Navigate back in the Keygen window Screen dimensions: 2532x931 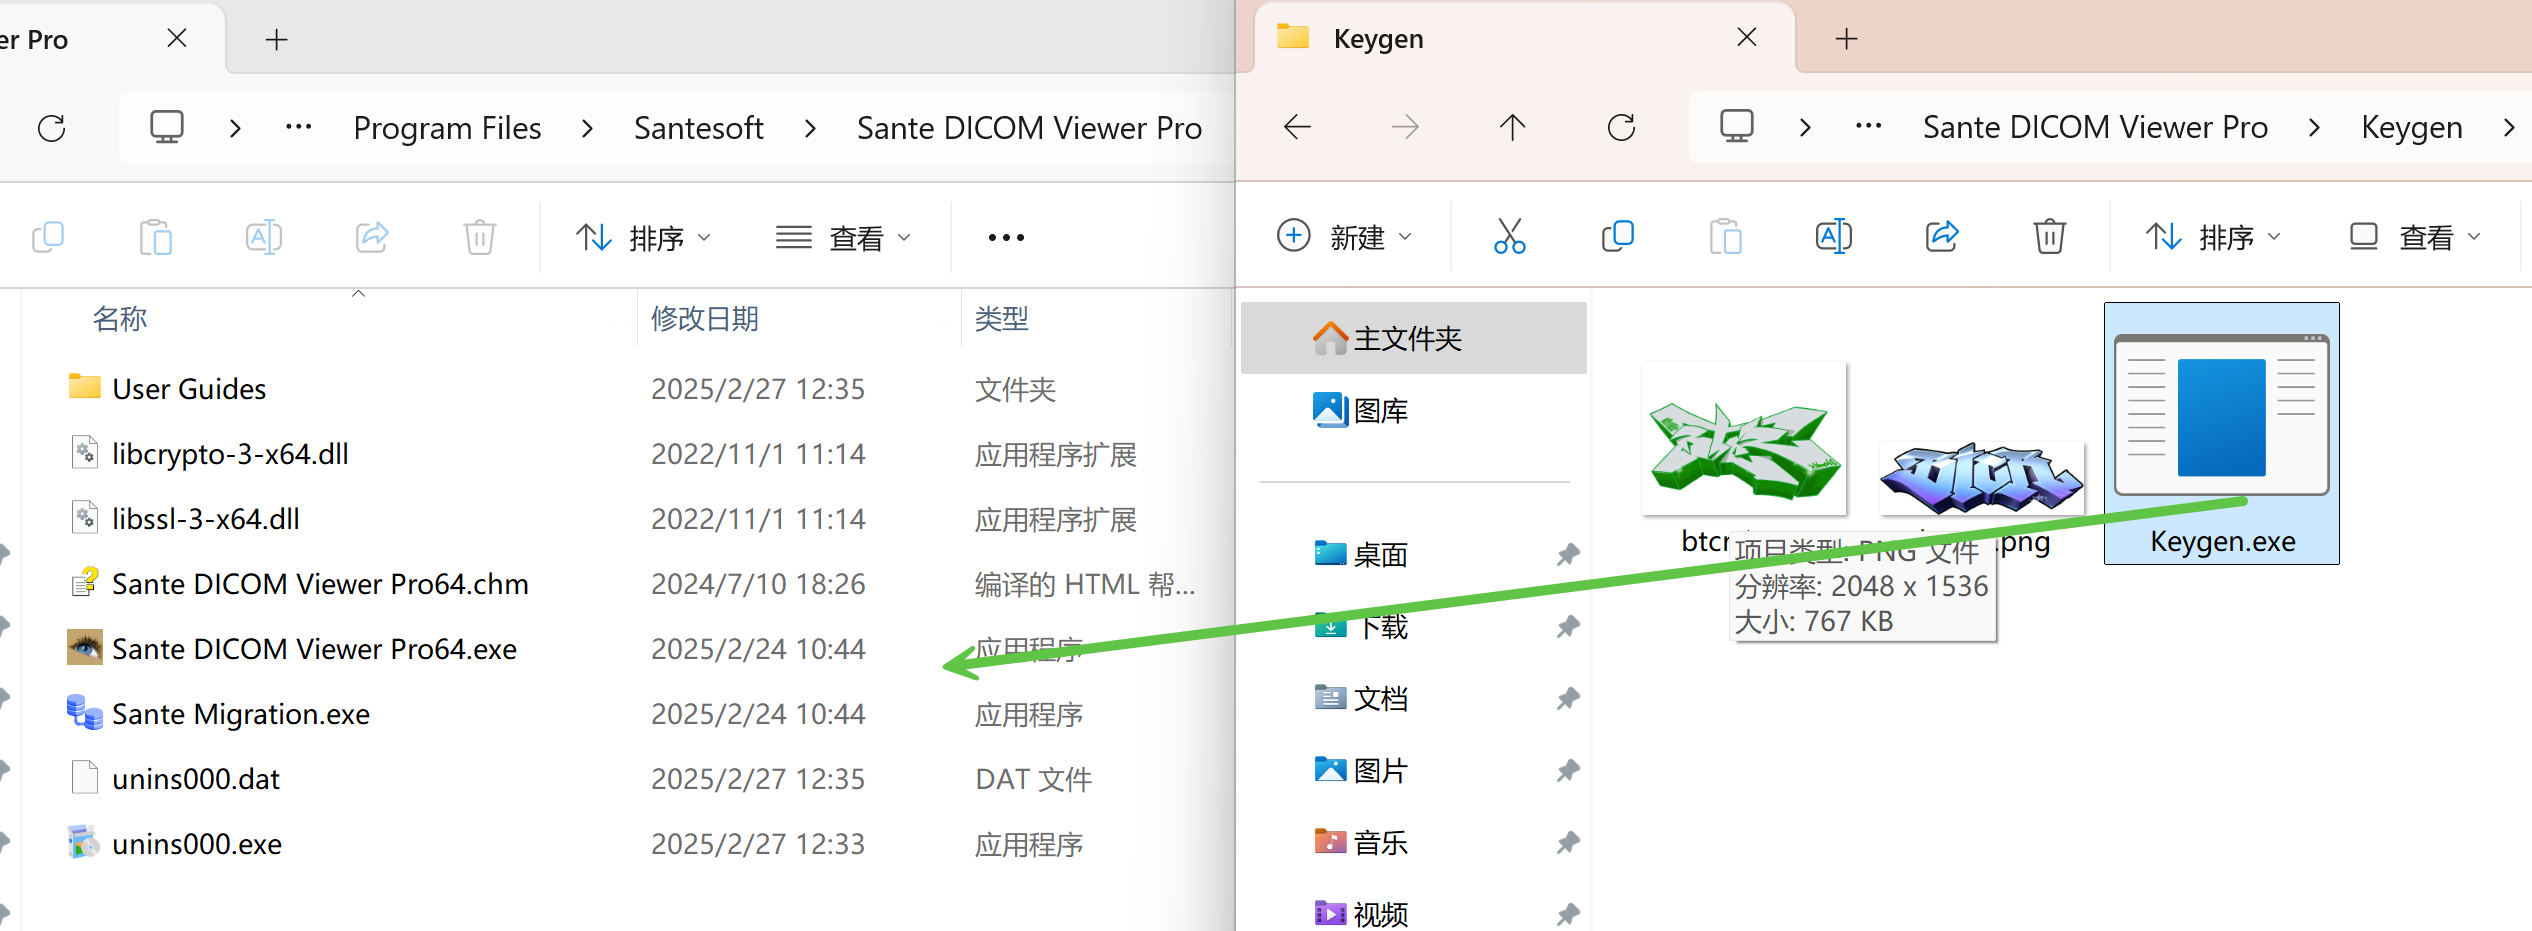click(x=1297, y=128)
